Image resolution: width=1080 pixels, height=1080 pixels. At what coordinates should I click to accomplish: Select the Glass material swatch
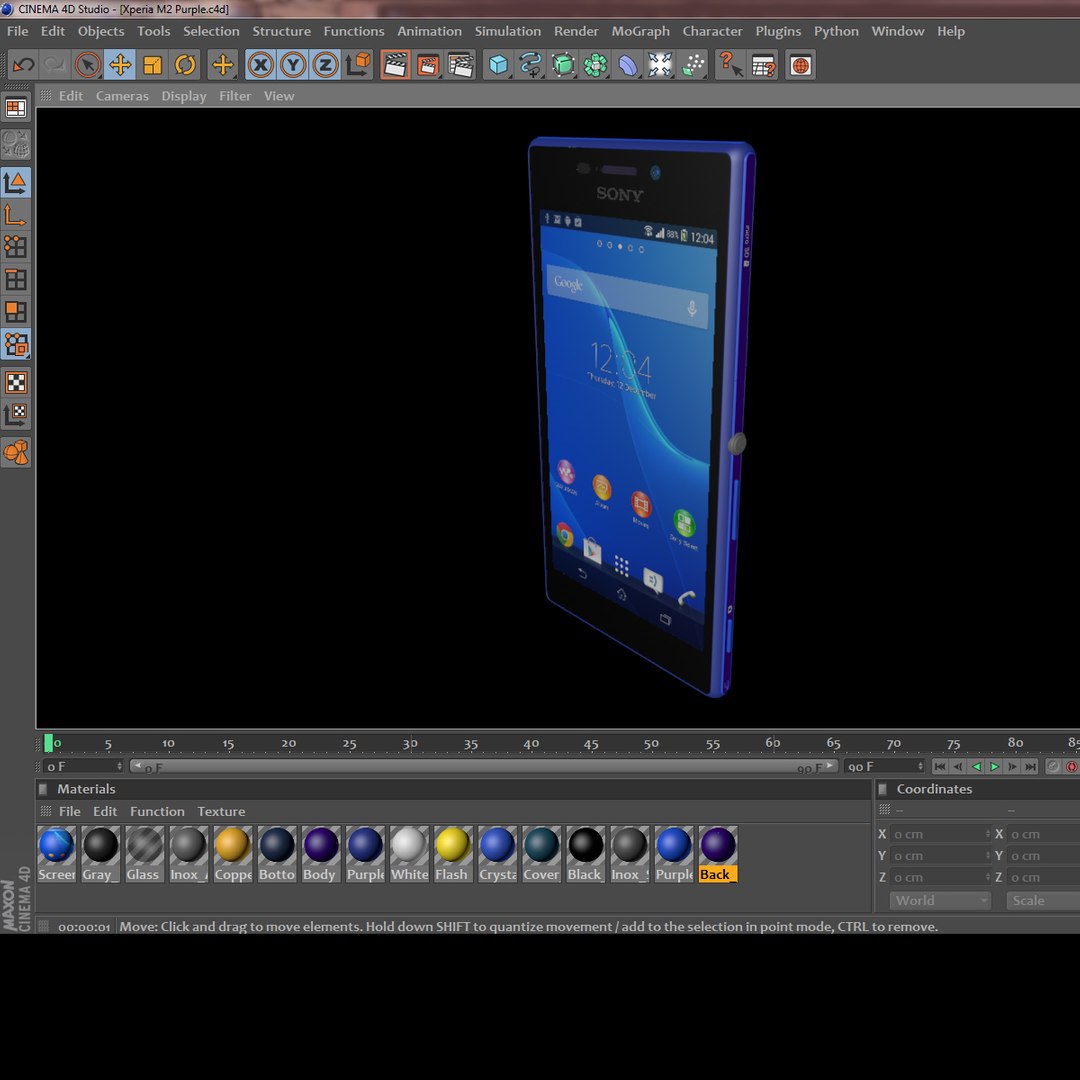click(145, 854)
